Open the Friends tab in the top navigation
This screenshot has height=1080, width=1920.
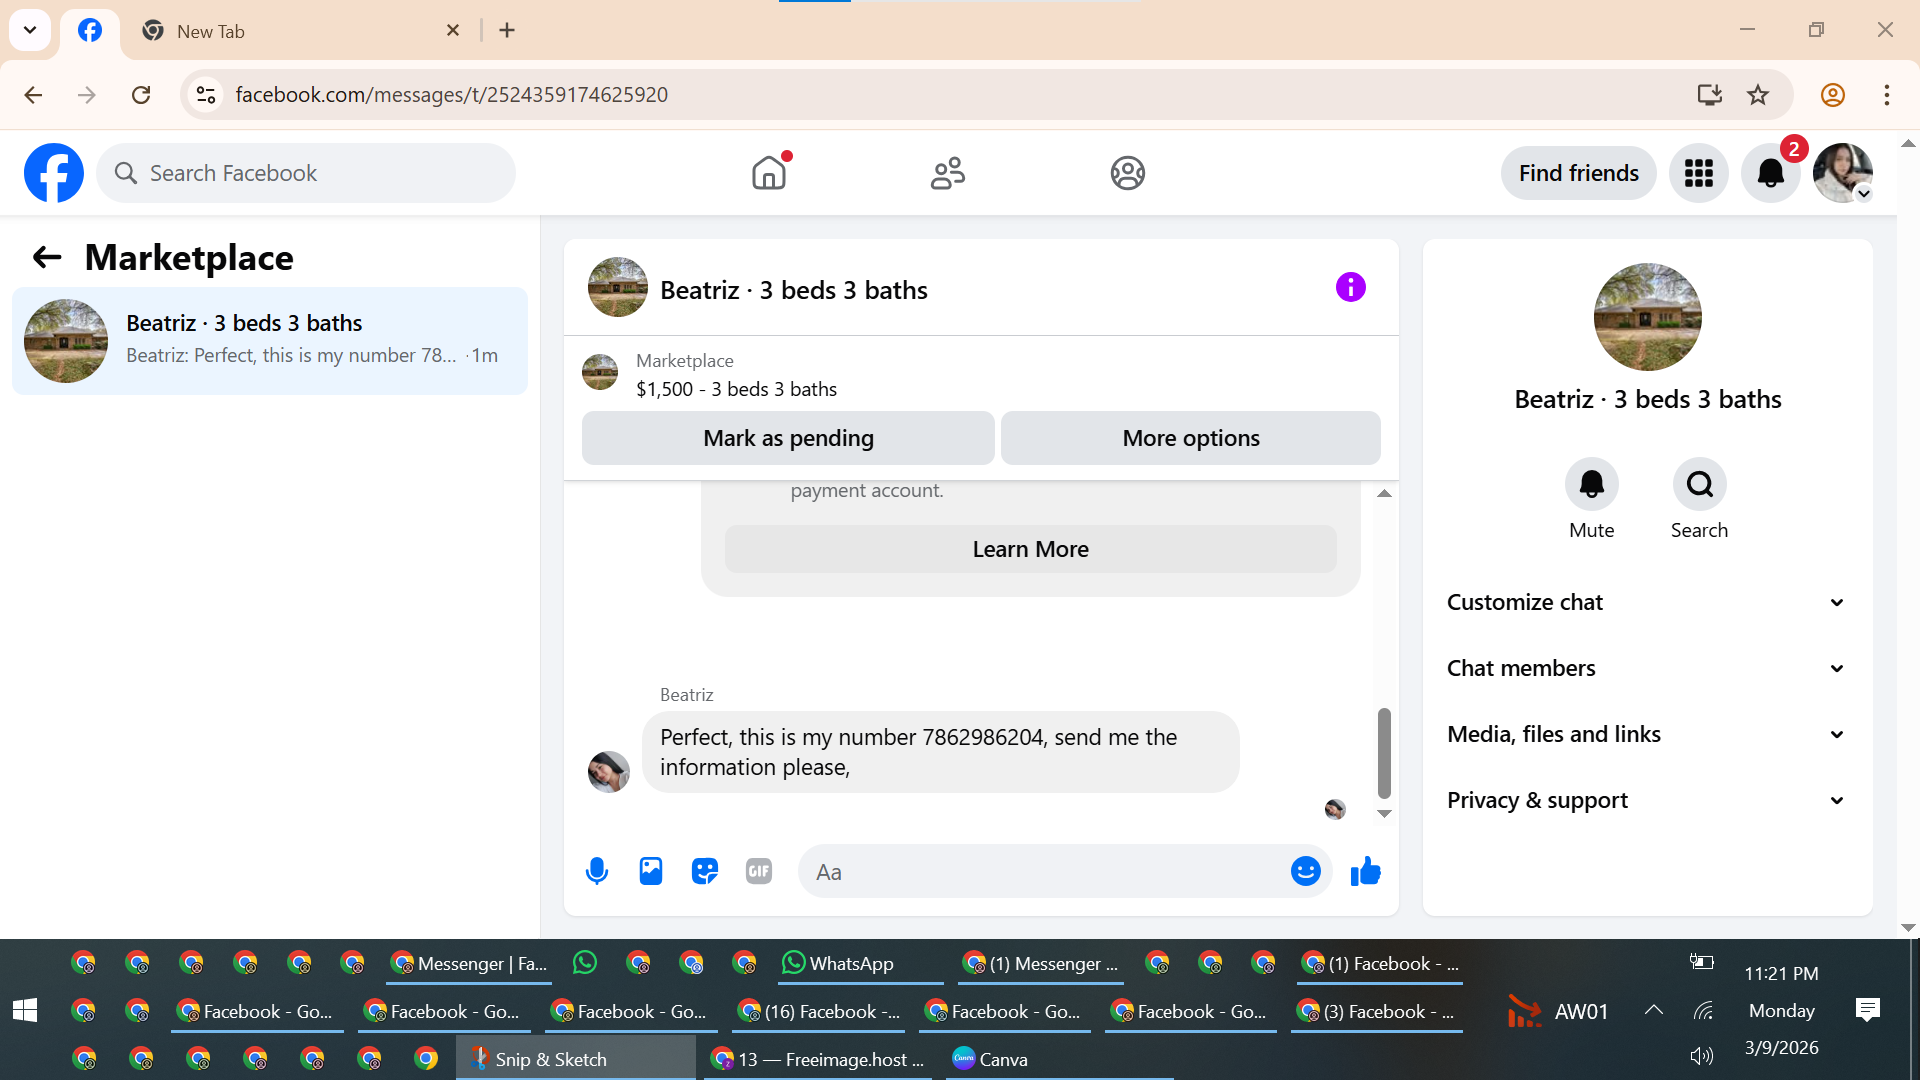[947, 173]
